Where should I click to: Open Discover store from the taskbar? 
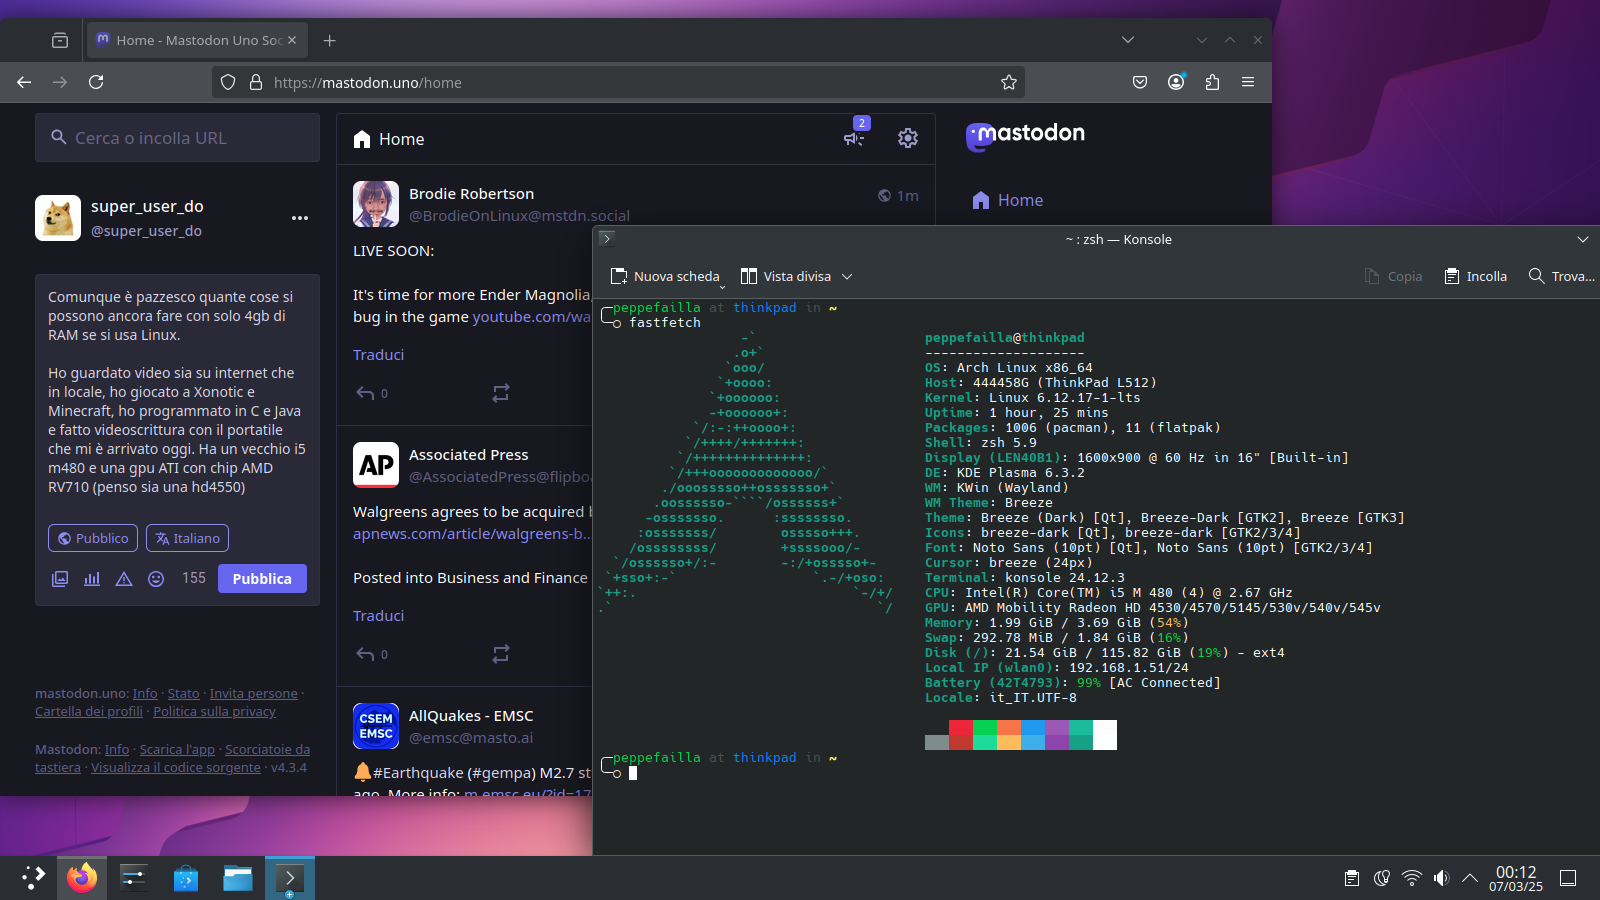pyautogui.click(x=186, y=878)
